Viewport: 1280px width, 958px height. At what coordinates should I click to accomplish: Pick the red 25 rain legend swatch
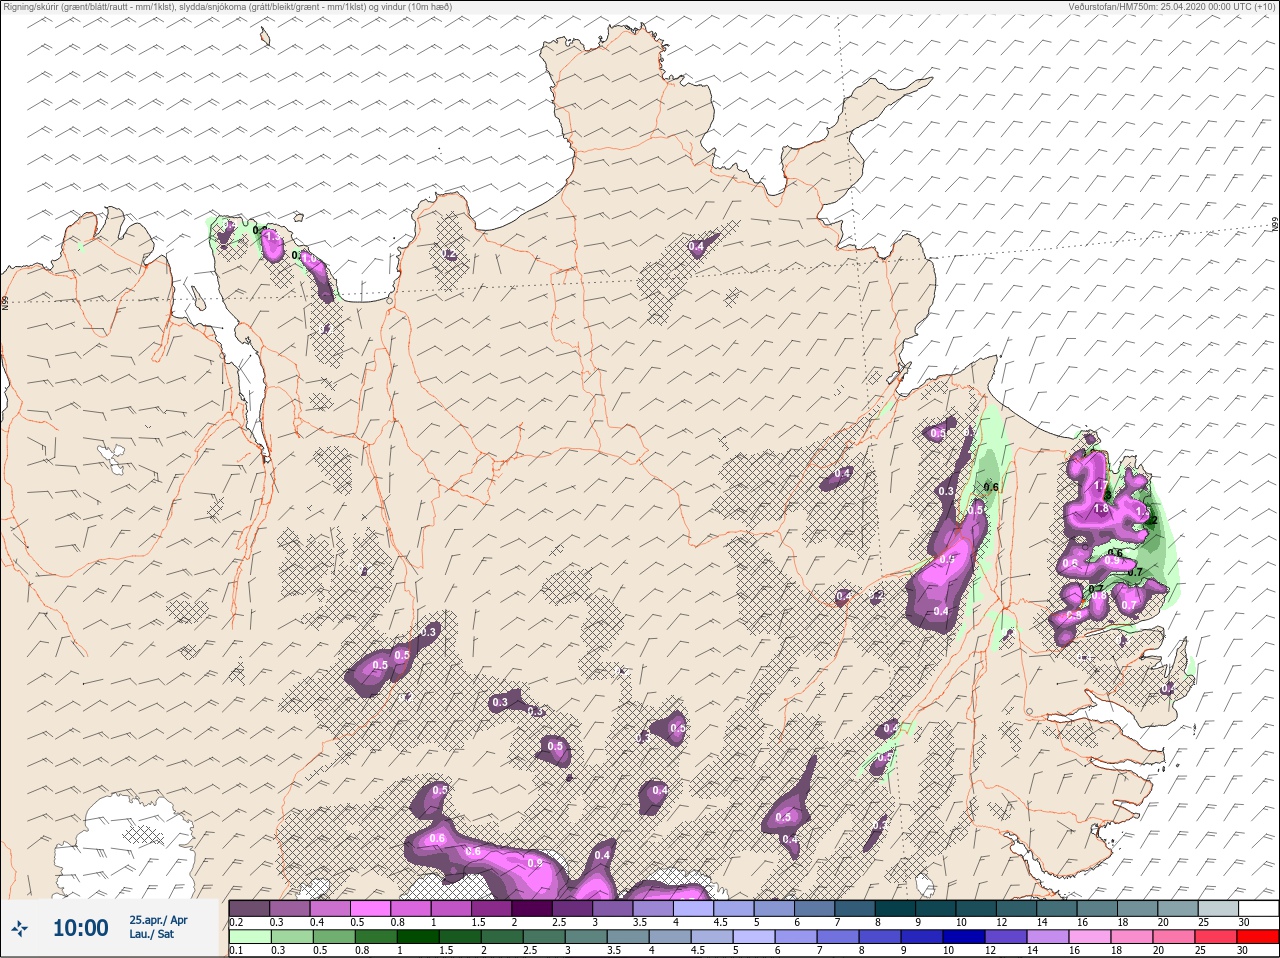click(1216, 939)
